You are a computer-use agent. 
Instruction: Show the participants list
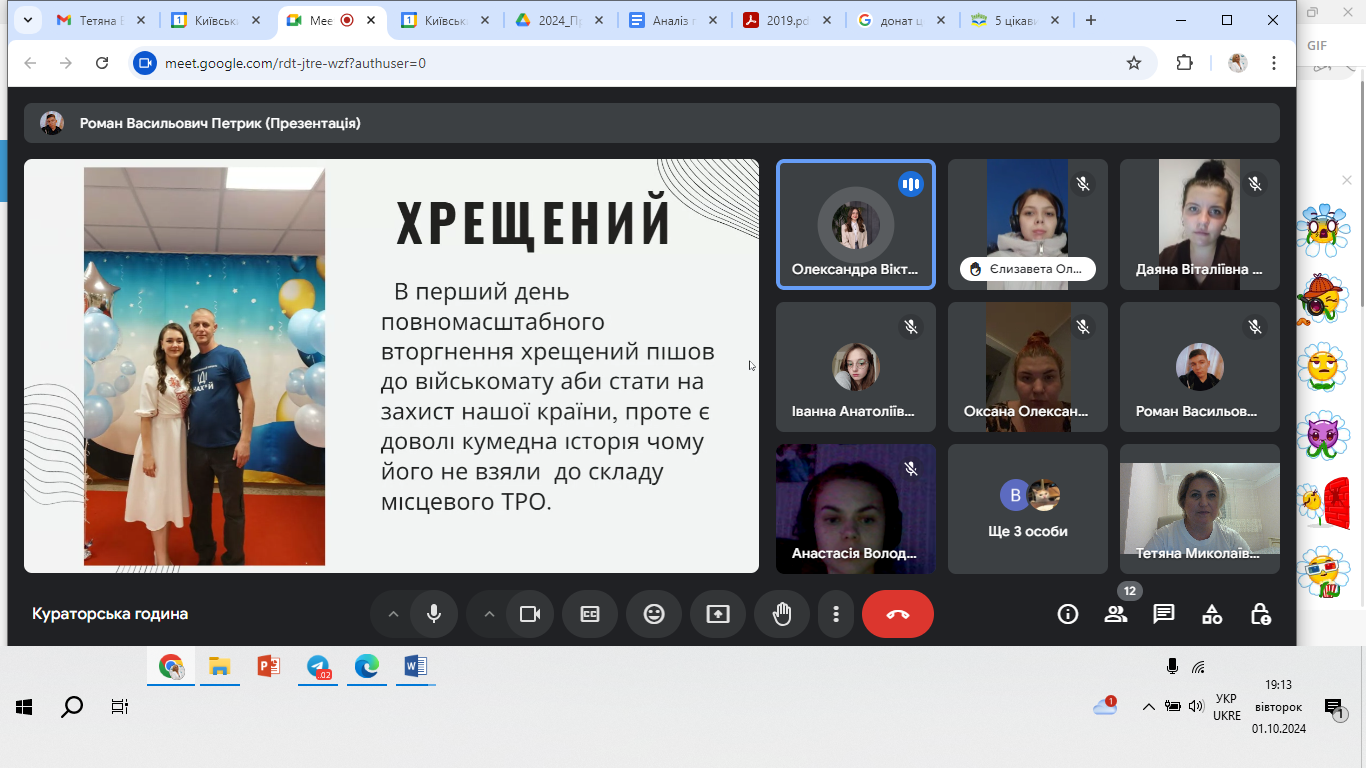coord(1115,614)
